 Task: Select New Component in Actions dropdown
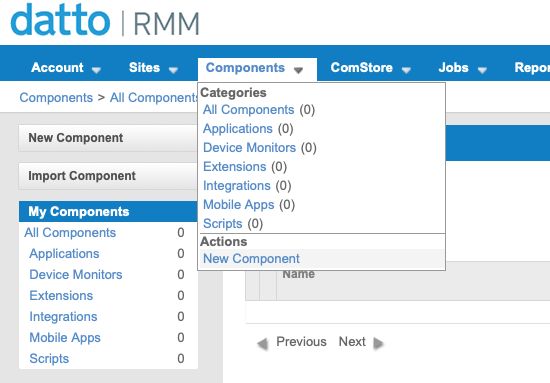pyautogui.click(x=251, y=258)
